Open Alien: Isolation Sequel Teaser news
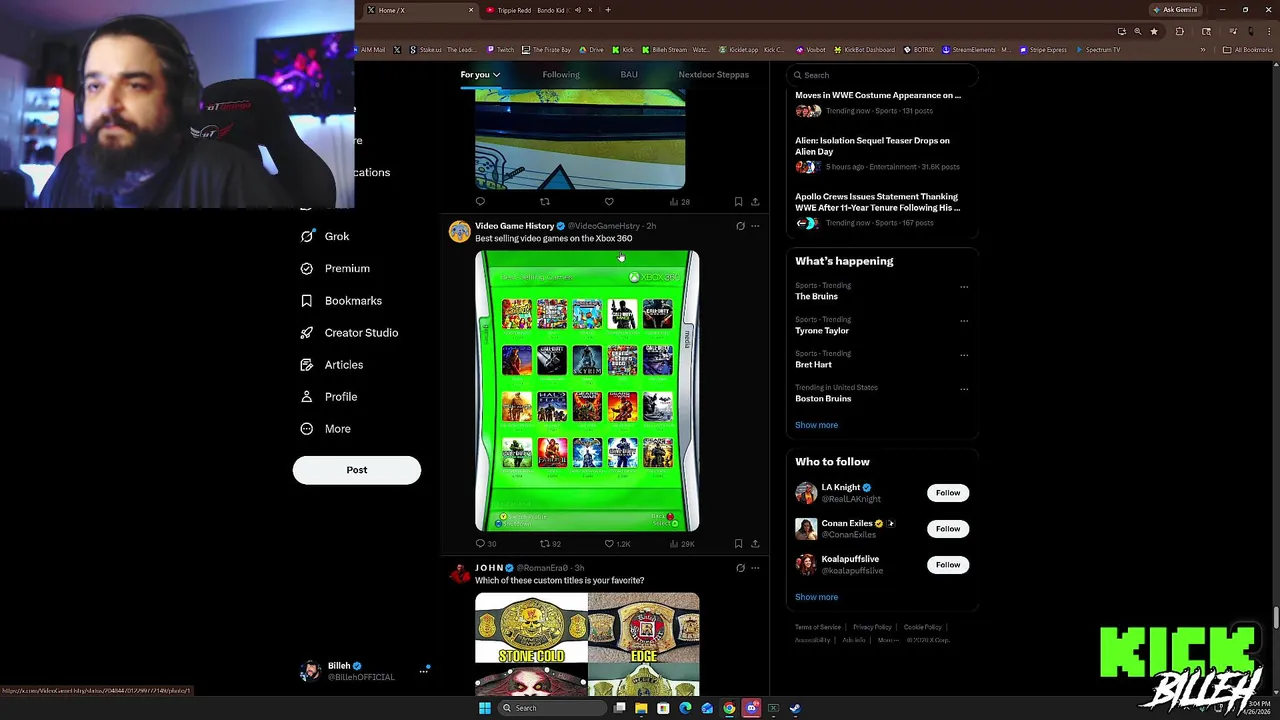The height and width of the screenshot is (720, 1280). [872, 146]
